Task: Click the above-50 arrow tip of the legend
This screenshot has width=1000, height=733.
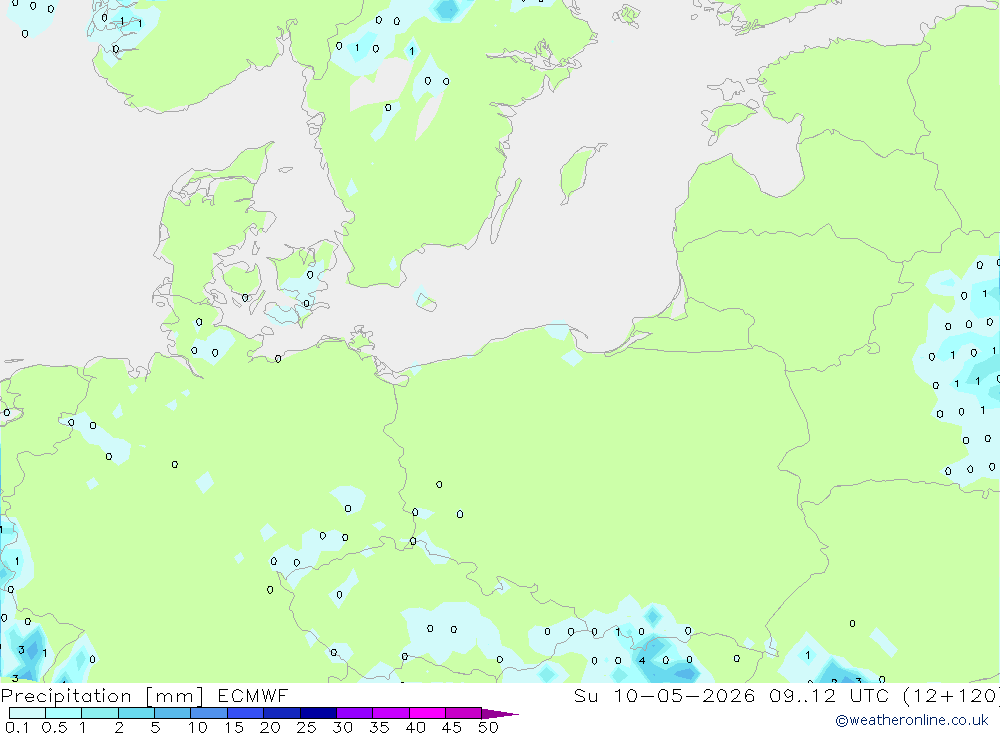Action: click(500, 714)
